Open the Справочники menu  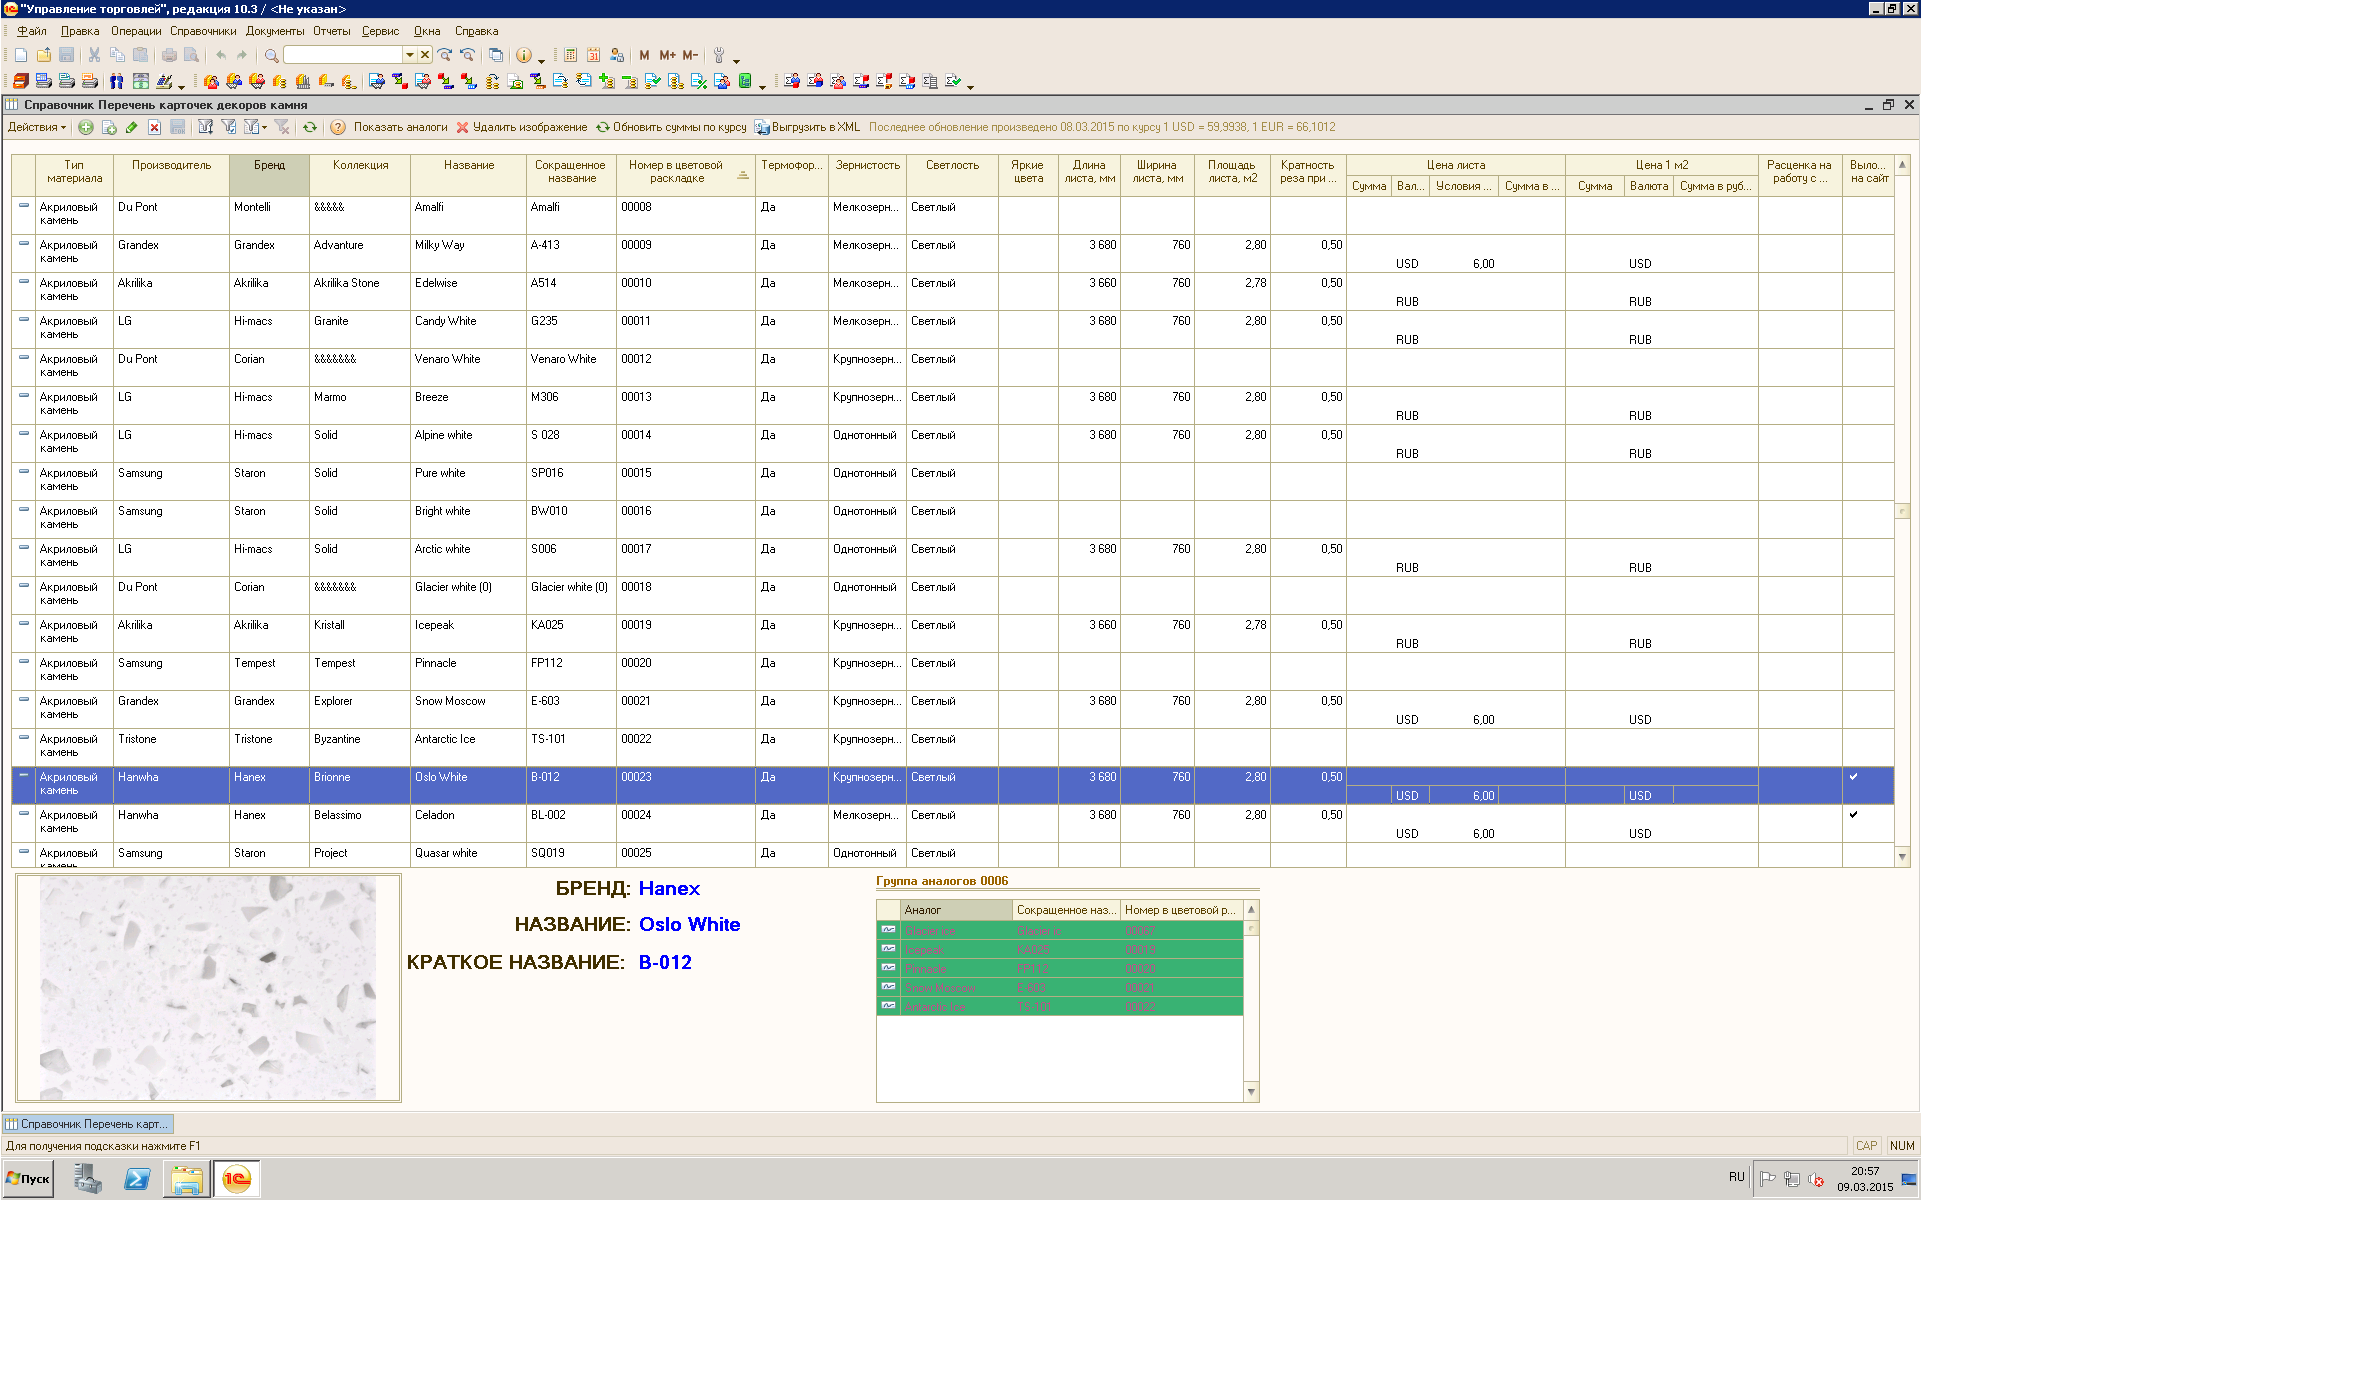click(203, 31)
